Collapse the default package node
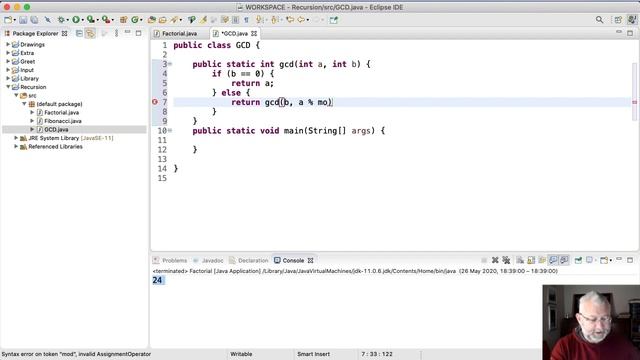 point(24,104)
